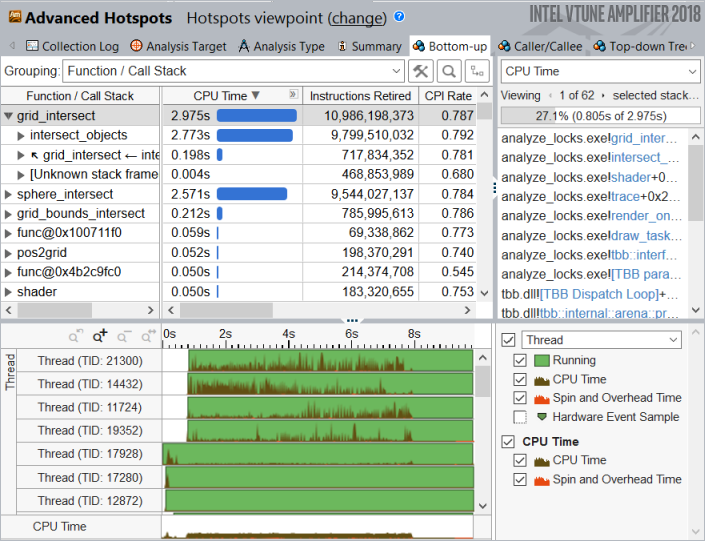Switch to the Summary tab
This screenshot has height=541, width=705.
coord(370,46)
